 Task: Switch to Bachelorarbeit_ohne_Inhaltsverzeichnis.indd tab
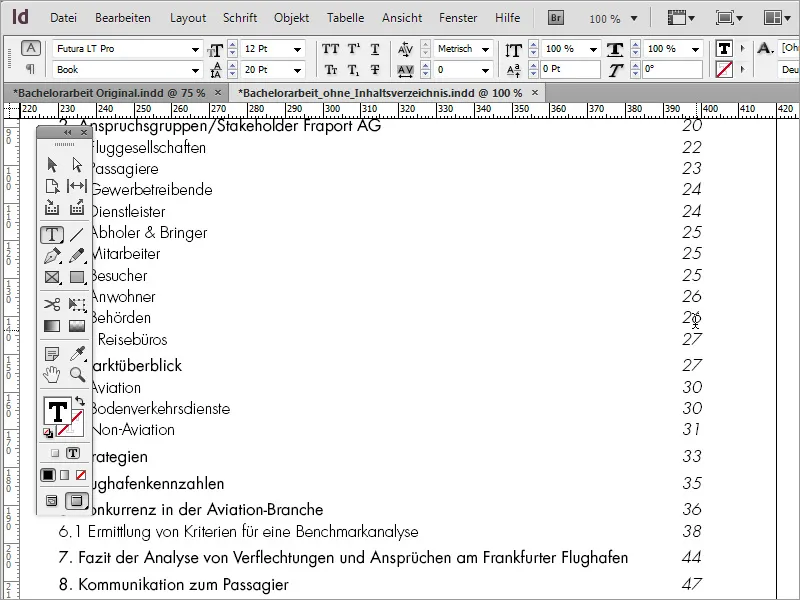pyautogui.click(x=380, y=93)
